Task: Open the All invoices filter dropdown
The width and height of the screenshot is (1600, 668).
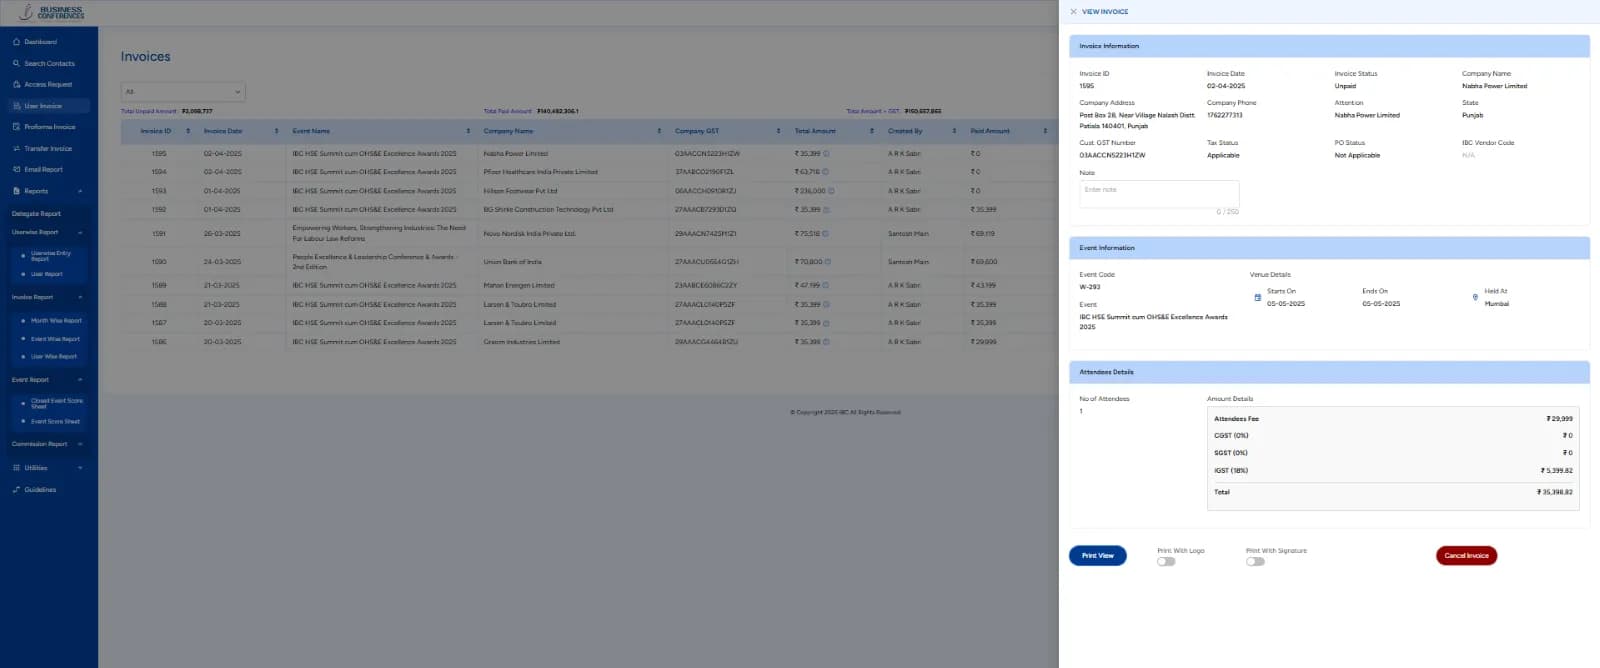Action: [183, 92]
